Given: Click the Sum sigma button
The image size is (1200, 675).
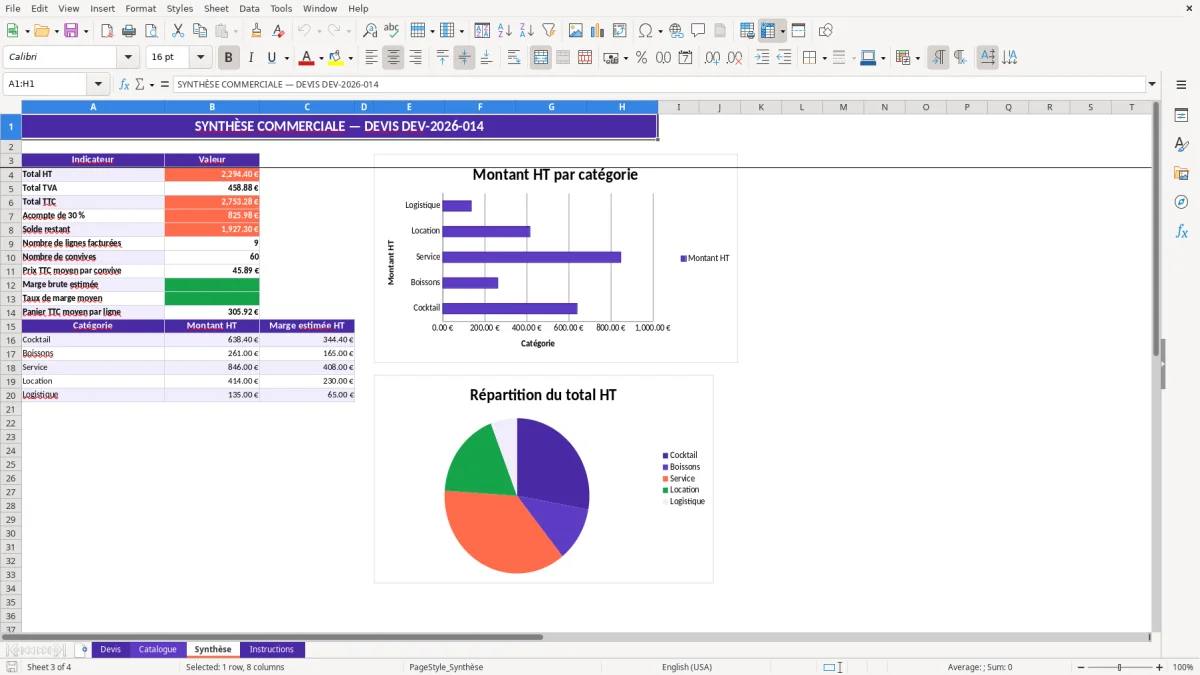Looking at the screenshot, I should [139, 85].
